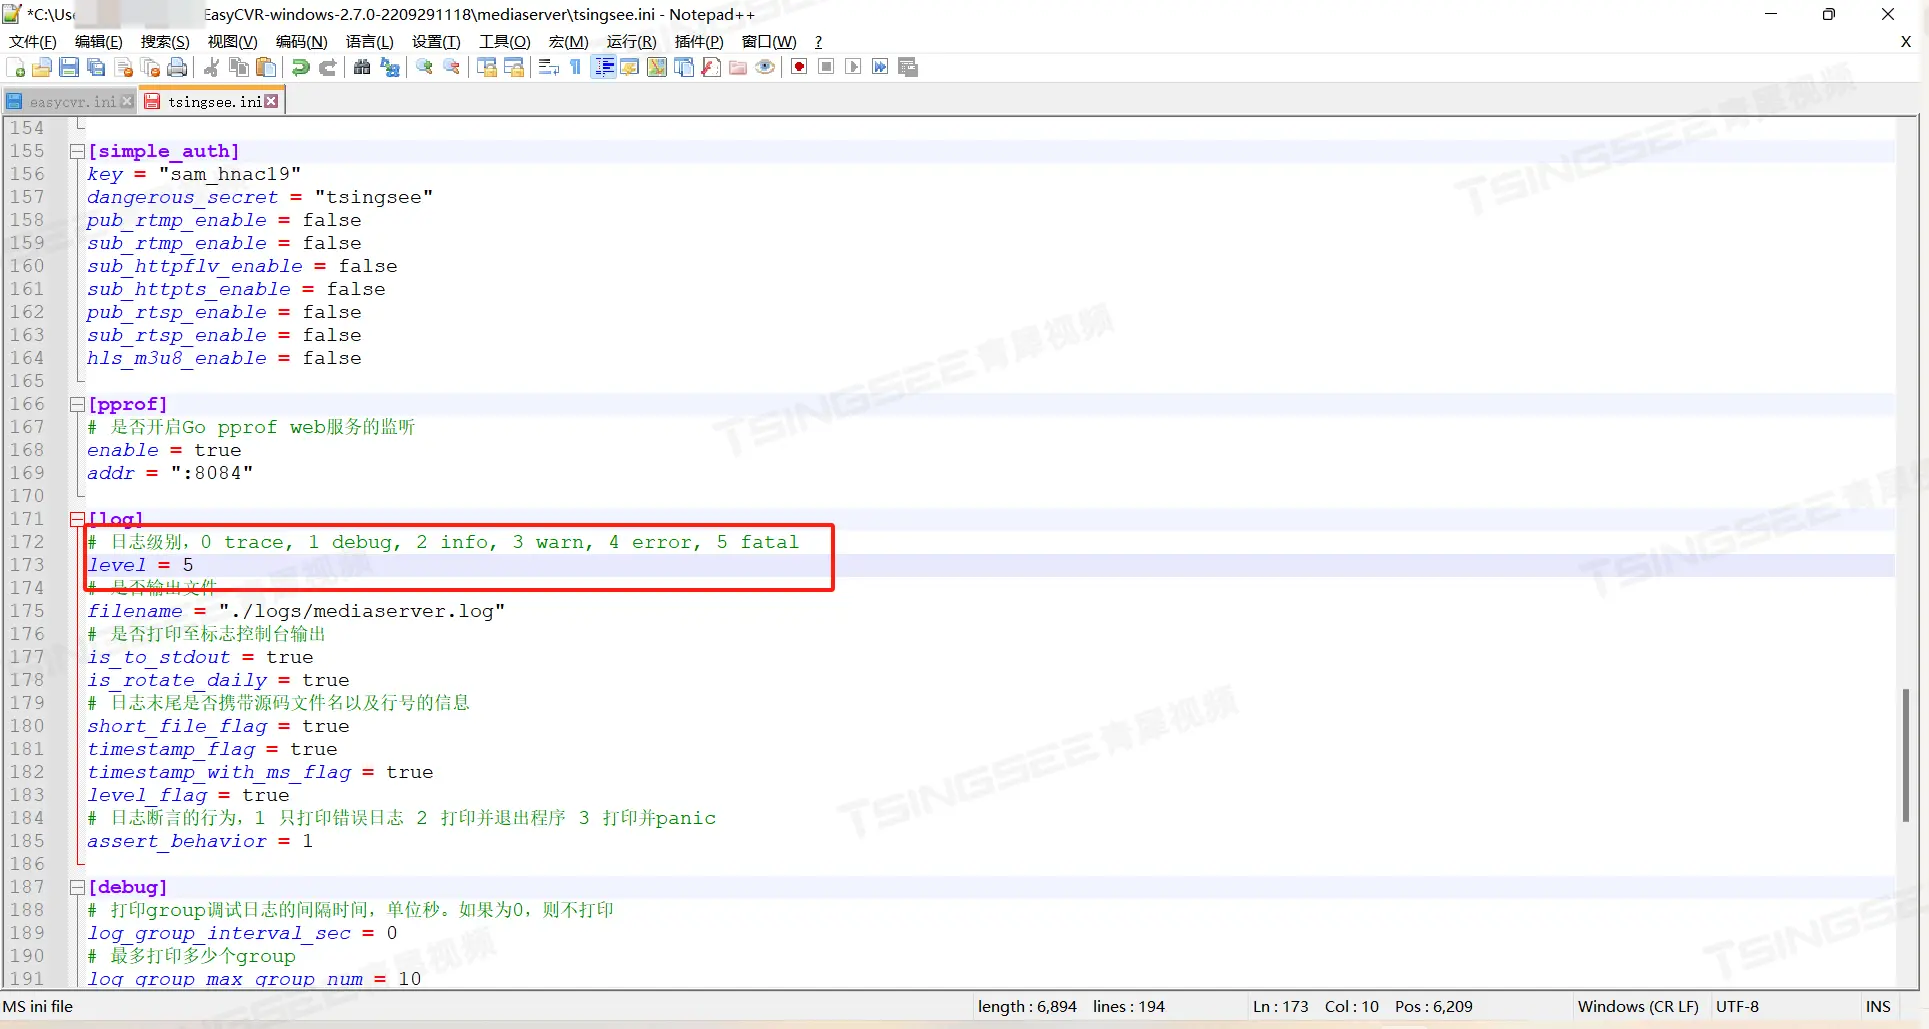The width and height of the screenshot is (1929, 1029).
Task: Close current document via menu-bar X
Action: click(1905, 42)
